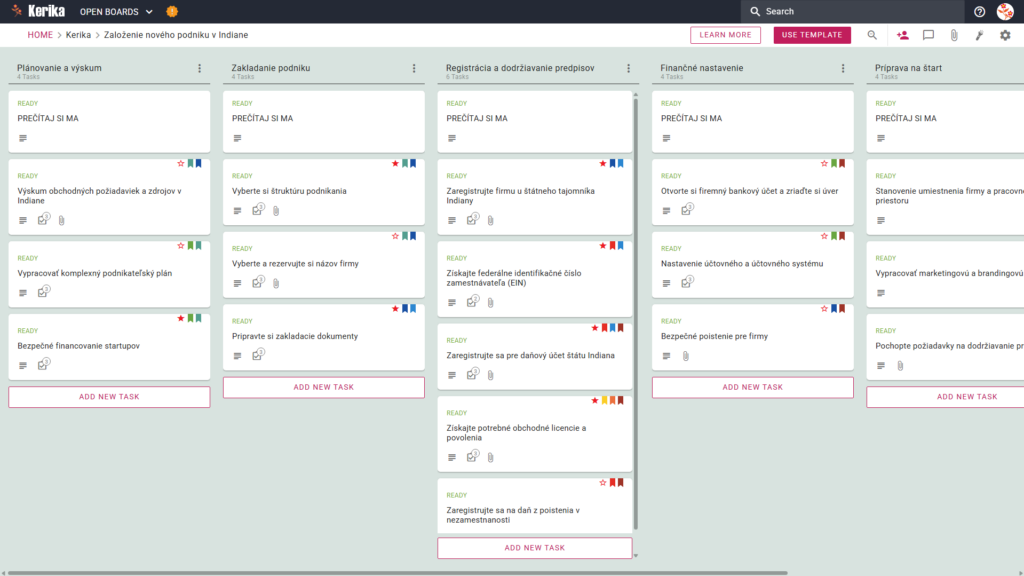This screenshot has height=576, width=1024.
Task: Toggle star on Vypracovať komplexný podnikateľský plán card
Action: (181, 246)
